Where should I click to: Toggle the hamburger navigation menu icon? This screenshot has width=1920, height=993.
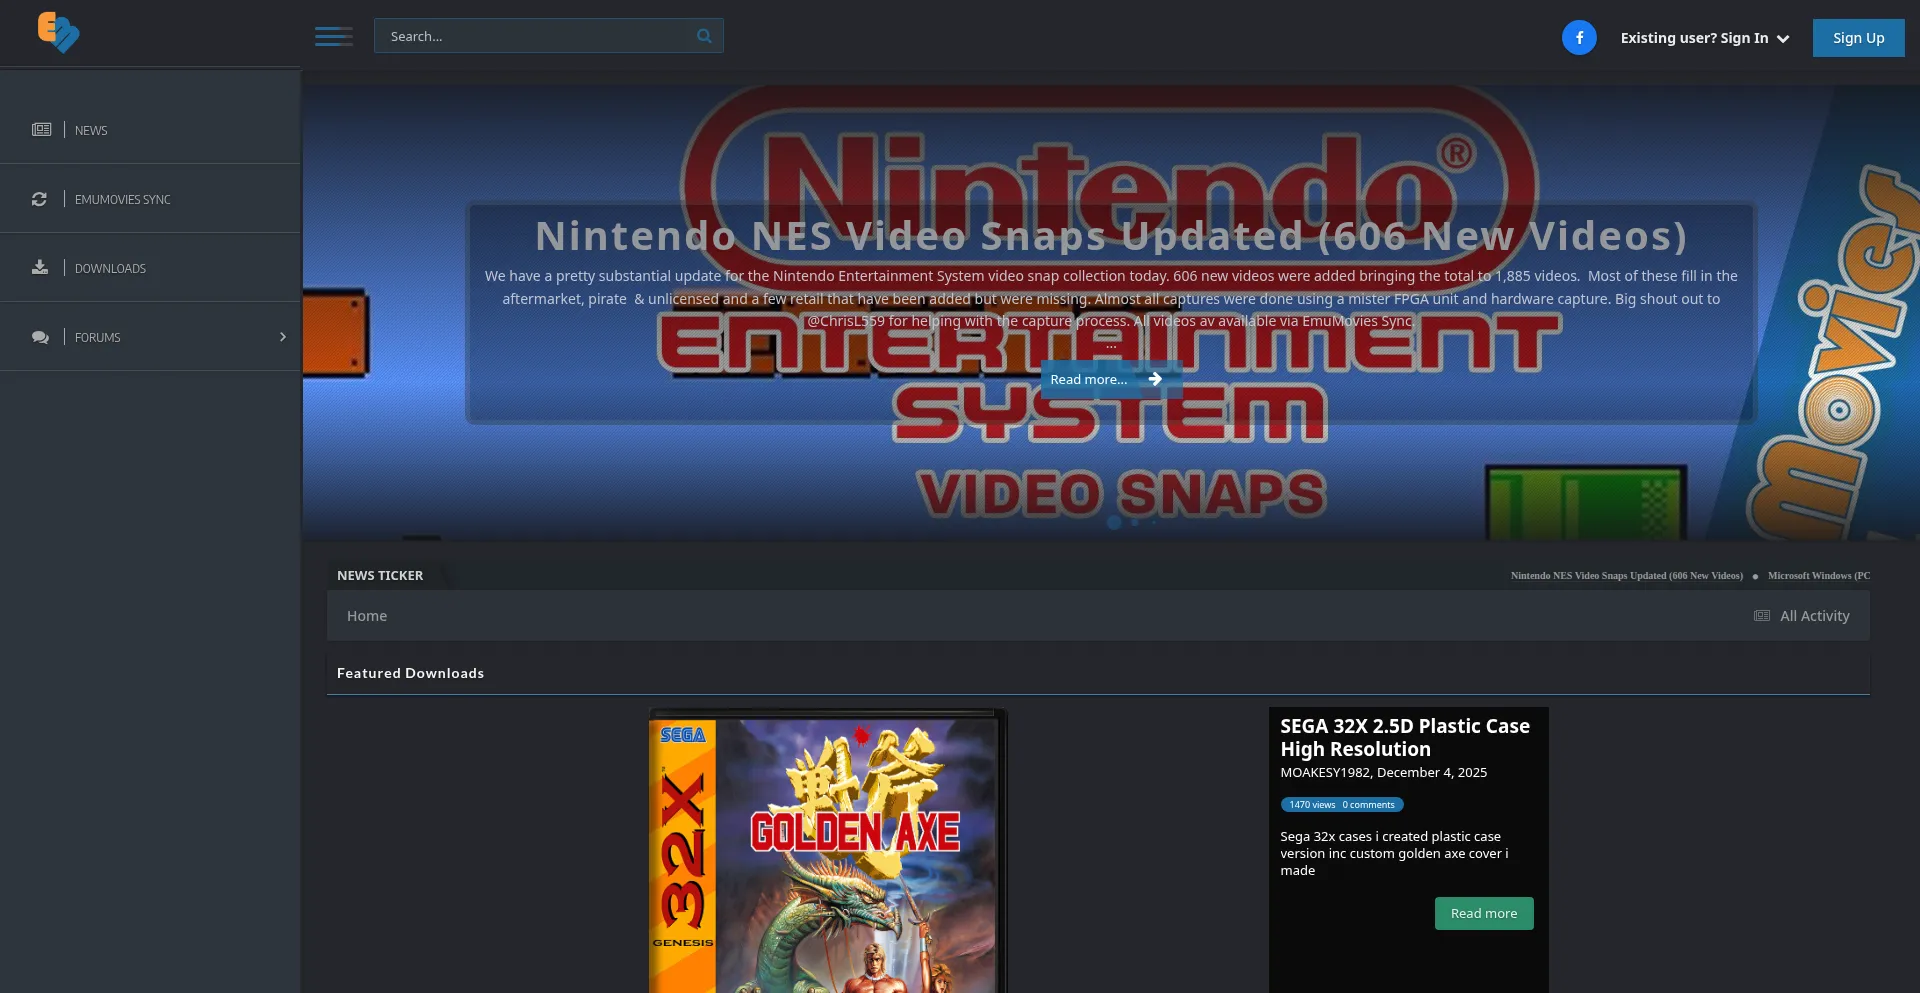pos(333,37)
